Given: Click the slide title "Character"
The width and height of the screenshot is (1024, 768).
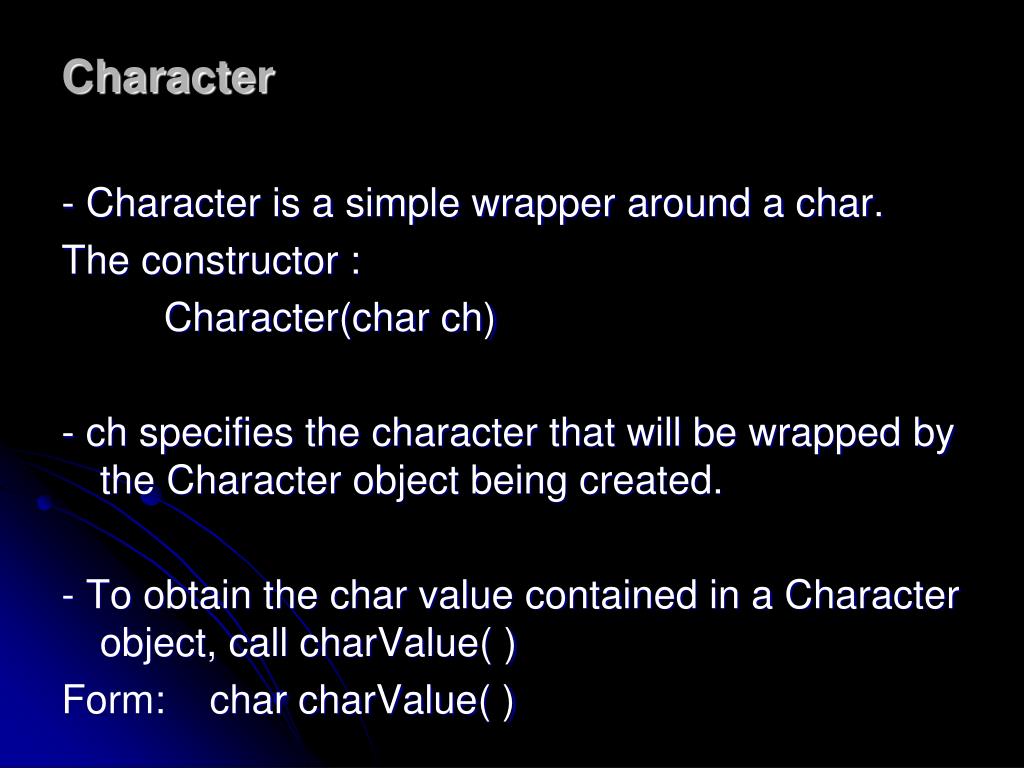Looking at the screenshot, I should pos(168,78).
